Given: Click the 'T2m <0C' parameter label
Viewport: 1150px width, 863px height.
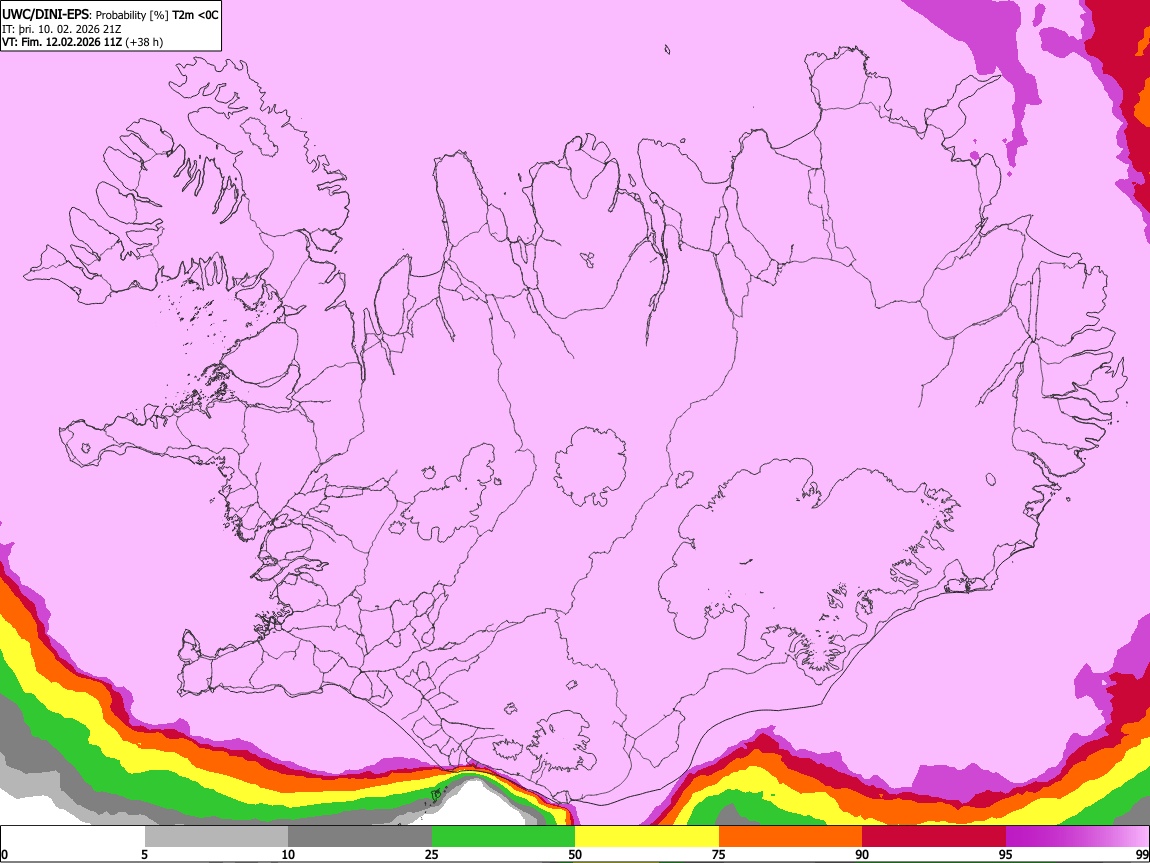Looking at the screenshot, I should click(x=195, y=15).
